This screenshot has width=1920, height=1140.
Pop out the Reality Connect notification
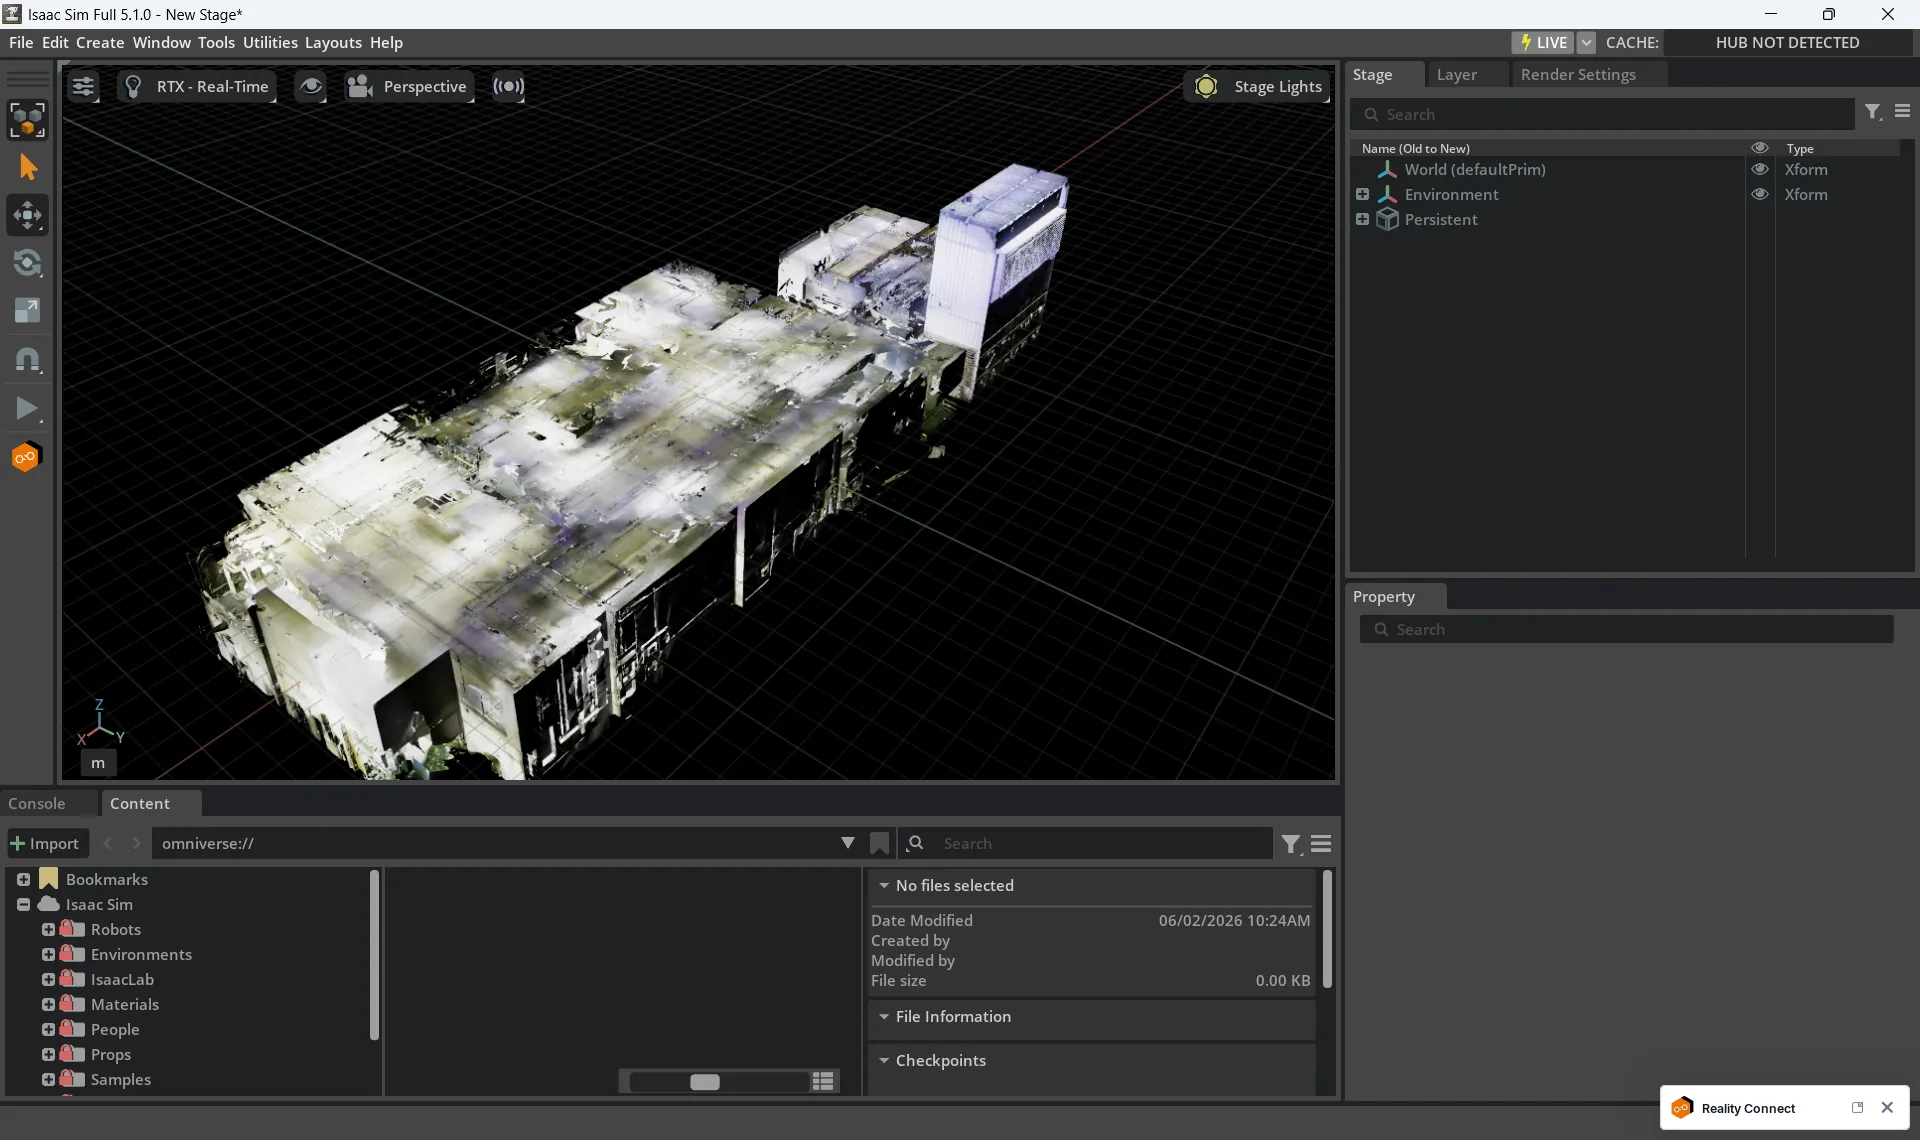click(x=1857, y=1108)
